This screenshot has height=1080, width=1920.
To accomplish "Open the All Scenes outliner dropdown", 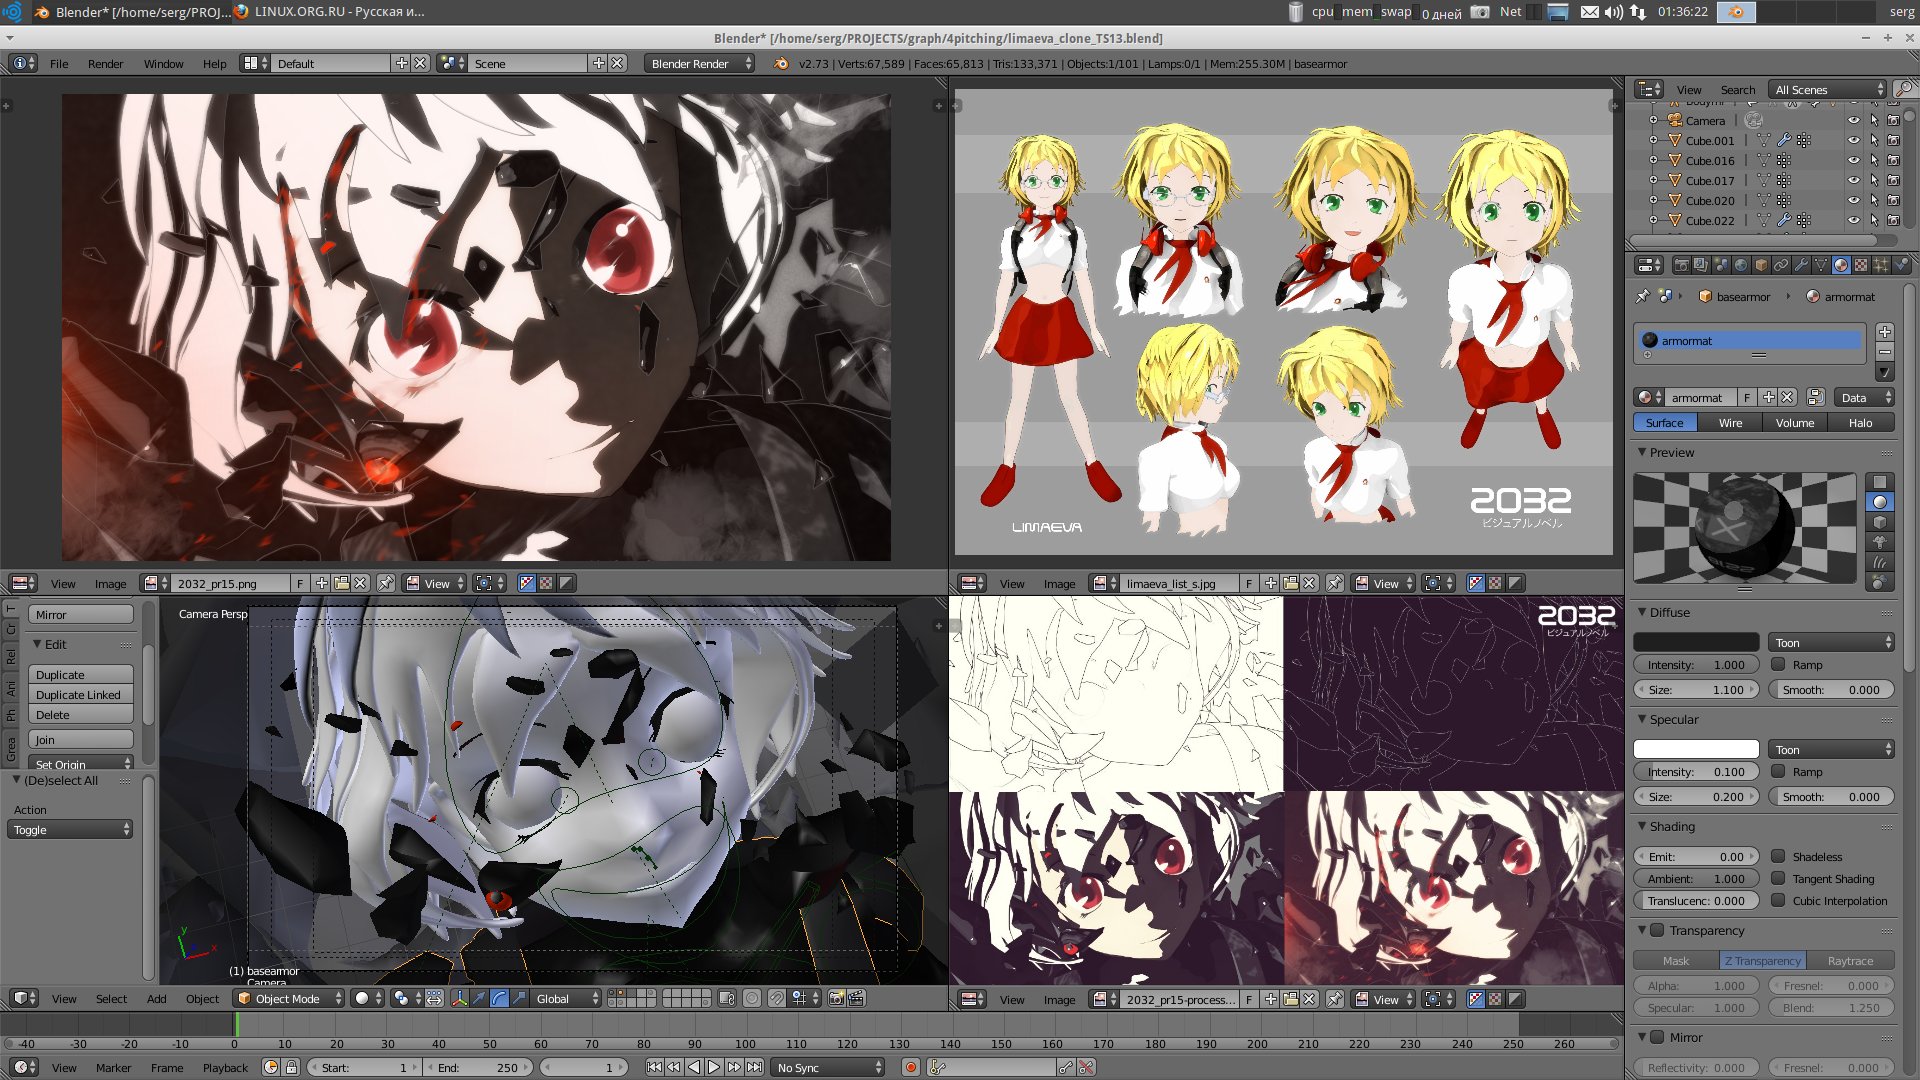I will (1827, 90).
